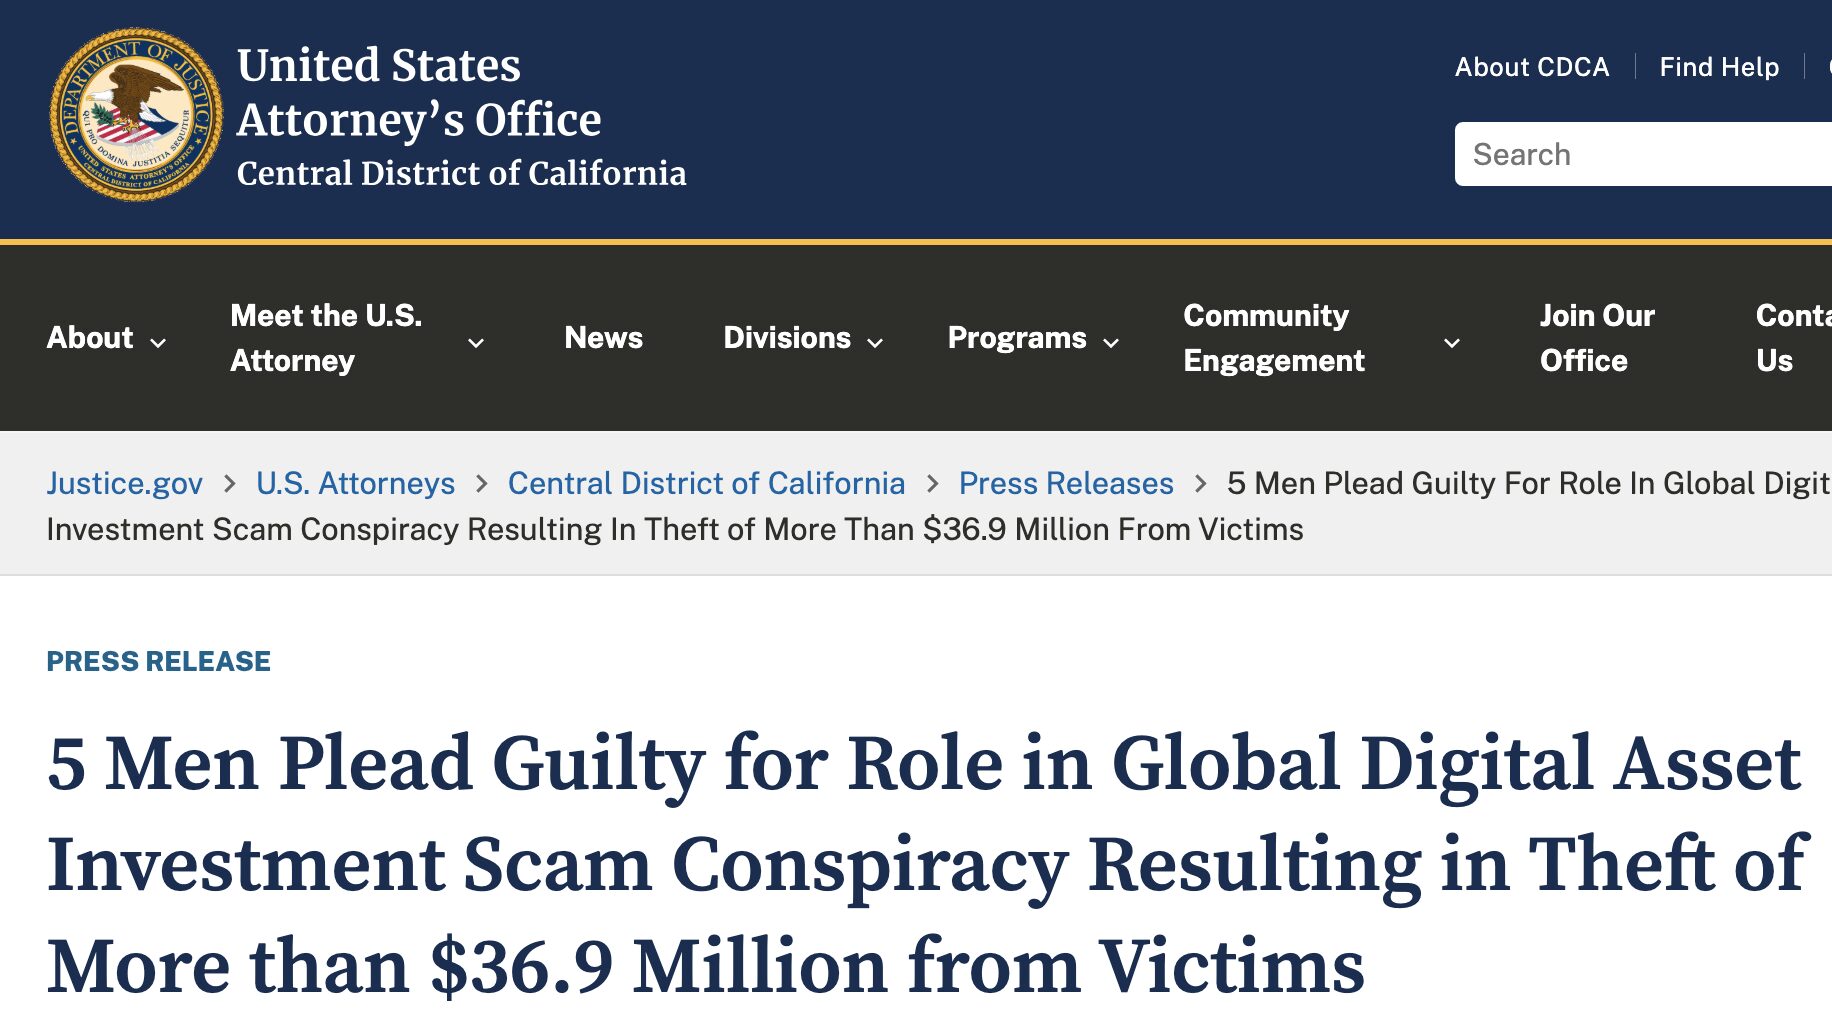Click the Find Help link
The height and width of the screenshot is (1020, 1832).
coord(1718,67)
